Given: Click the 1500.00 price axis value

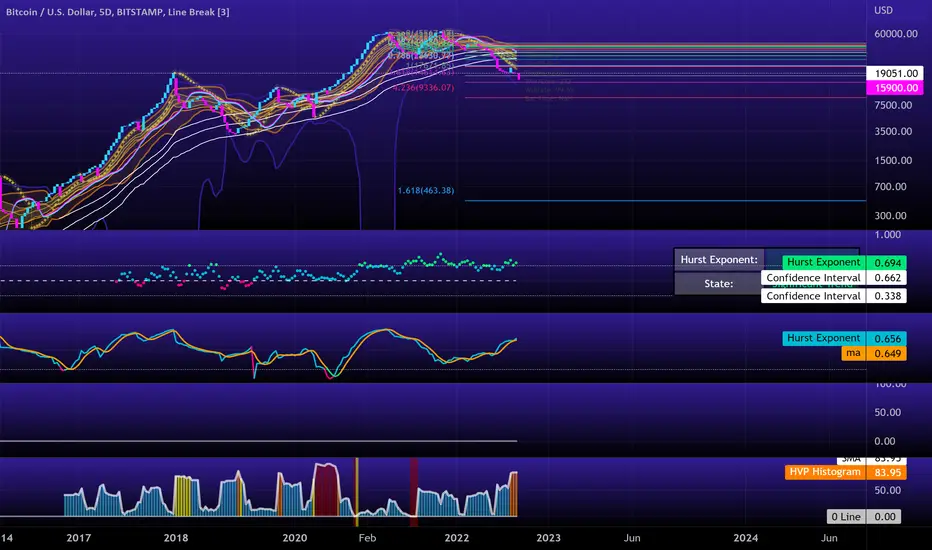Looking at the screenshot, I should 893,161.
